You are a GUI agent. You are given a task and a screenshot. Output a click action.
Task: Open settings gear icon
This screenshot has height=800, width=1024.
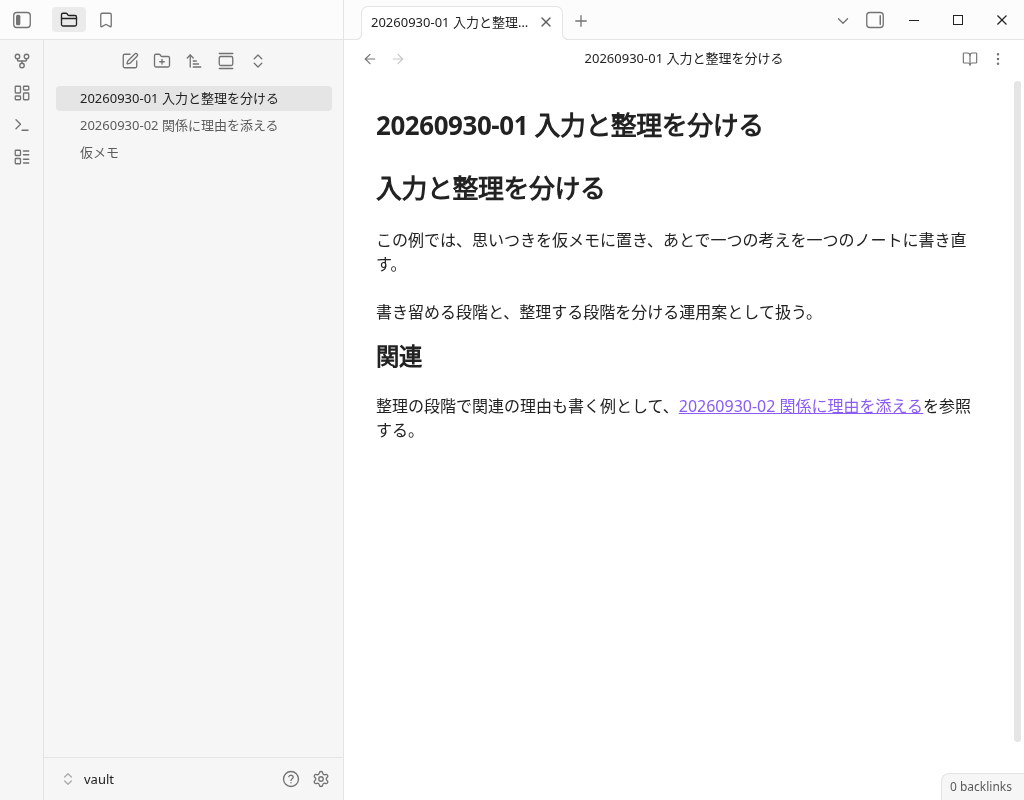click(321, 778)
